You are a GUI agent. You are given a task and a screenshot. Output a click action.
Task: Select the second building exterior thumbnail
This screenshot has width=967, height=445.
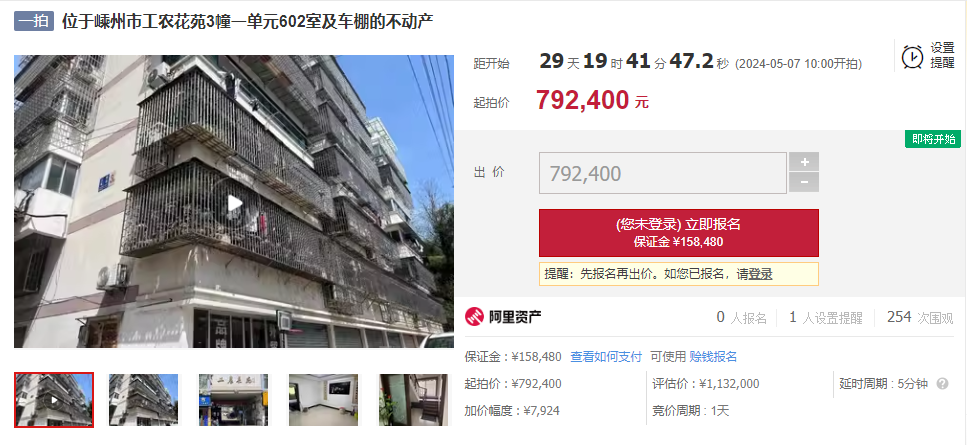click(144, 399)
